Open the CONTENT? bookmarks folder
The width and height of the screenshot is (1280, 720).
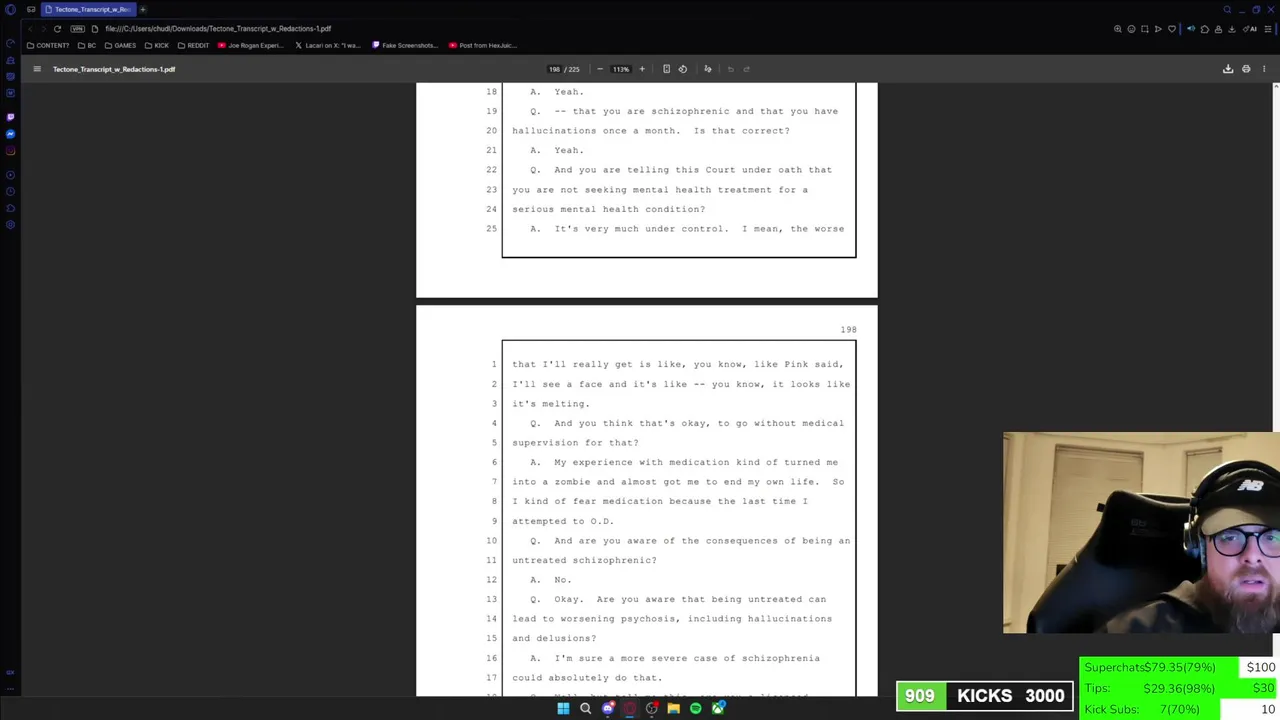pos(49,45)
